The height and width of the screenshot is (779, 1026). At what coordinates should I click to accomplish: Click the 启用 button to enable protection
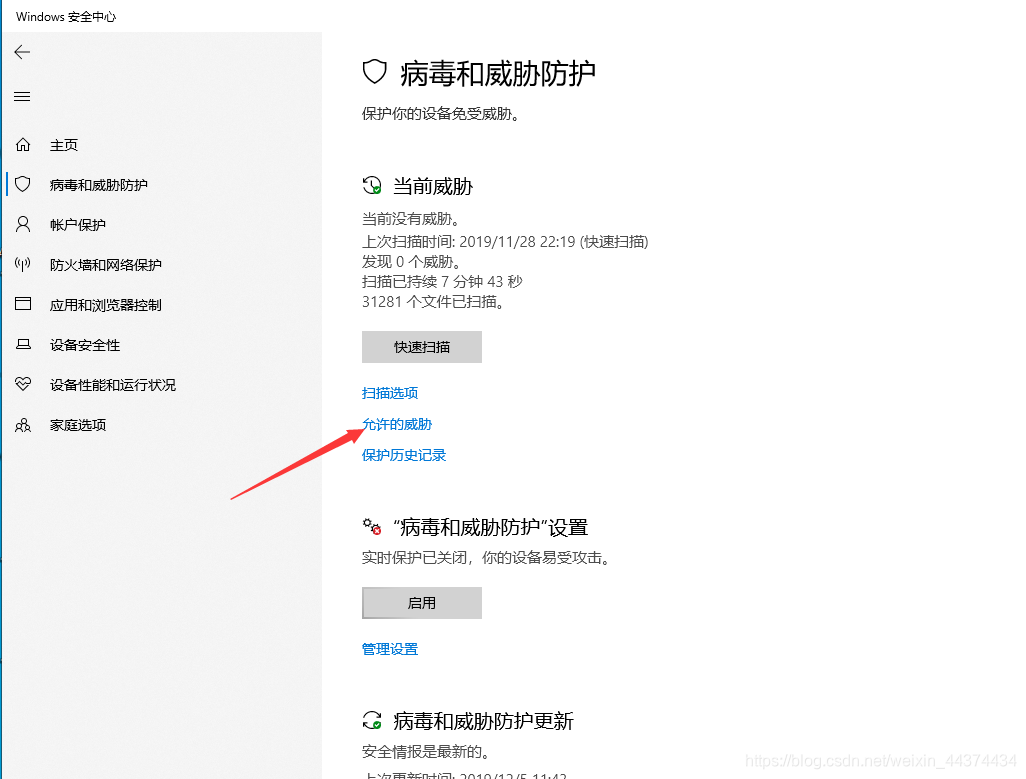click(422, 603)
